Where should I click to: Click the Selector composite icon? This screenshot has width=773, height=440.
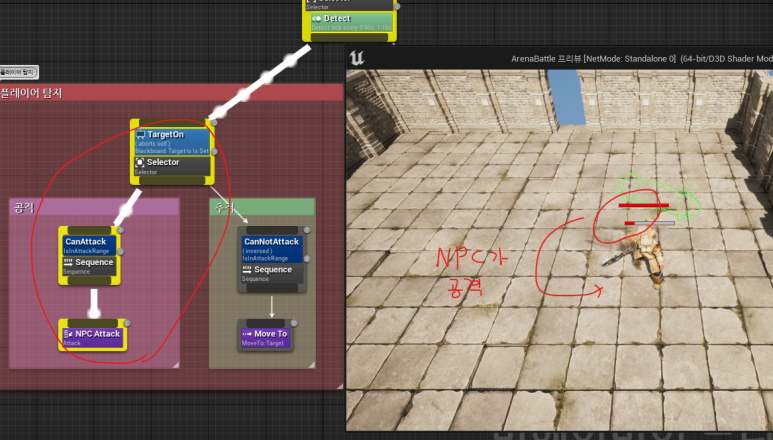[x=140, y=163]
